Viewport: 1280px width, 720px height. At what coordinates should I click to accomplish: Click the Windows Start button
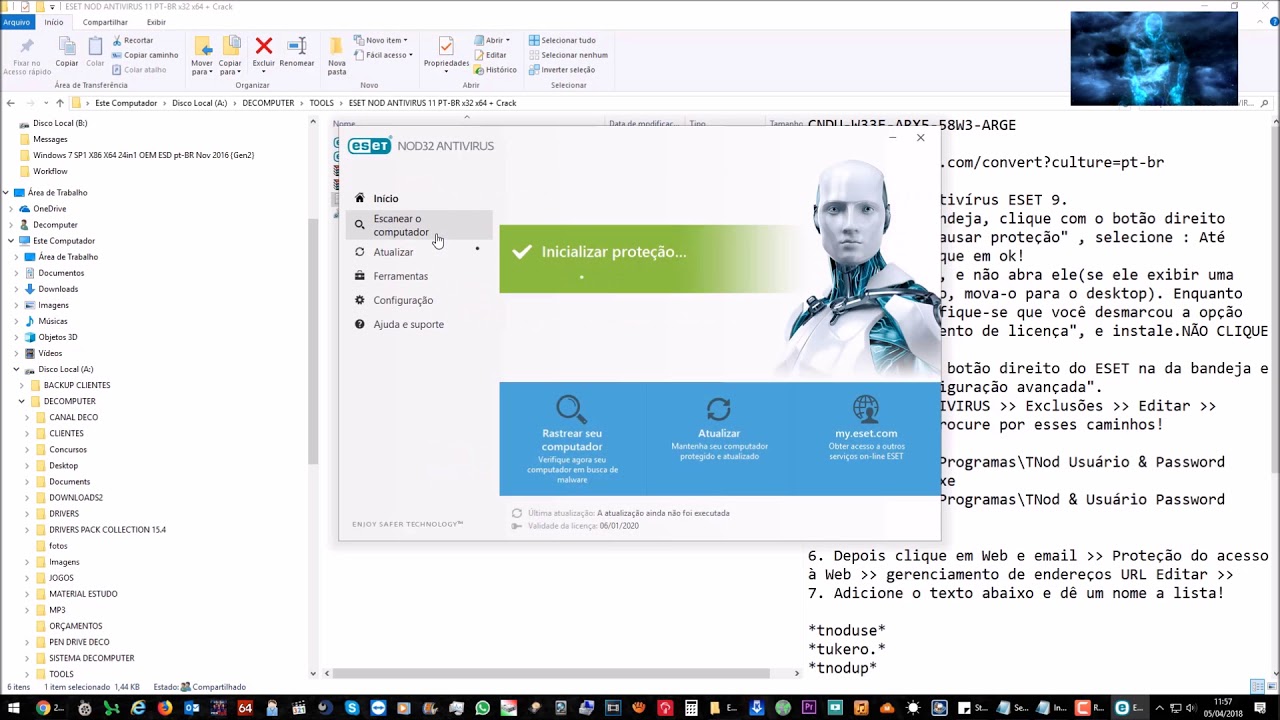(12, 708)
